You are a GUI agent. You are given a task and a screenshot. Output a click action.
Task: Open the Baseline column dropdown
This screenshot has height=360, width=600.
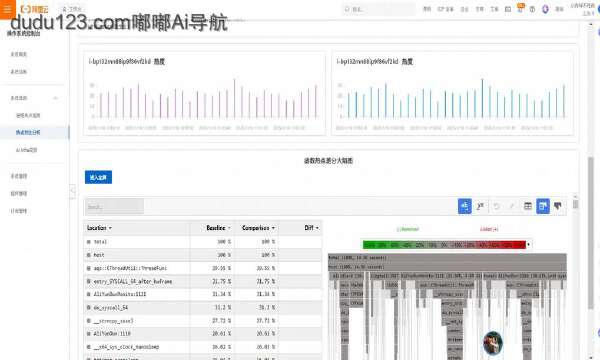point(229,228)
